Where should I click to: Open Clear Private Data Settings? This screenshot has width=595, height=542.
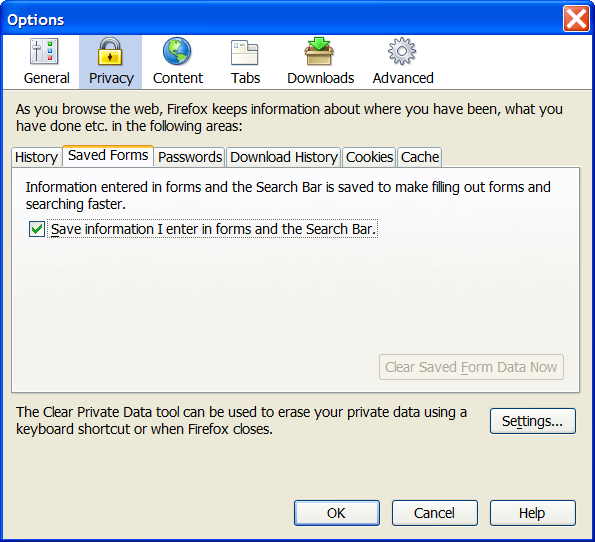(532, 421)
